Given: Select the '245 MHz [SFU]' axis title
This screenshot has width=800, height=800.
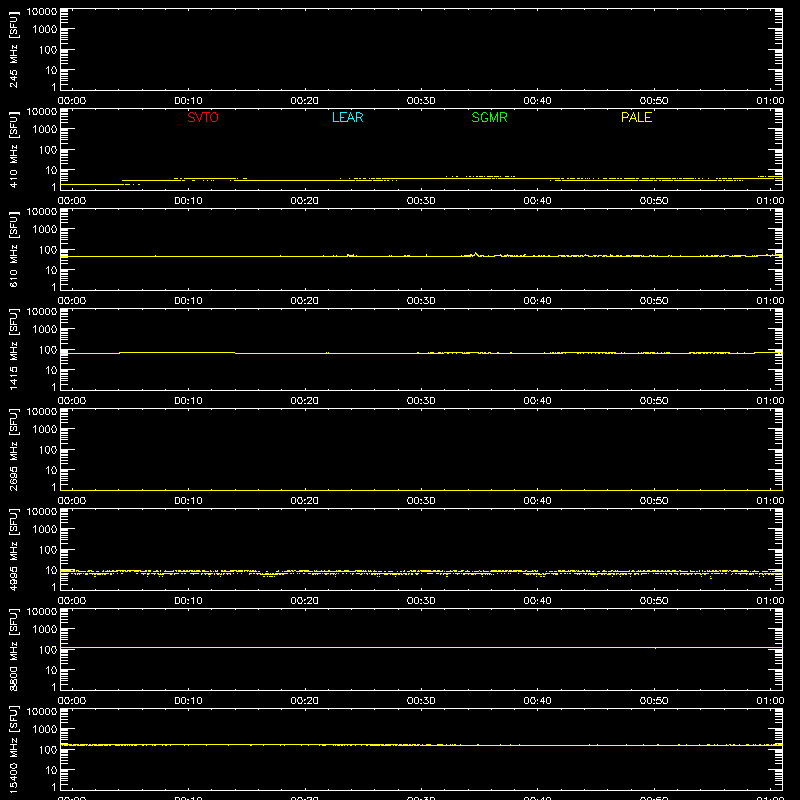Looking at the screenshot, I should (13, 49).
